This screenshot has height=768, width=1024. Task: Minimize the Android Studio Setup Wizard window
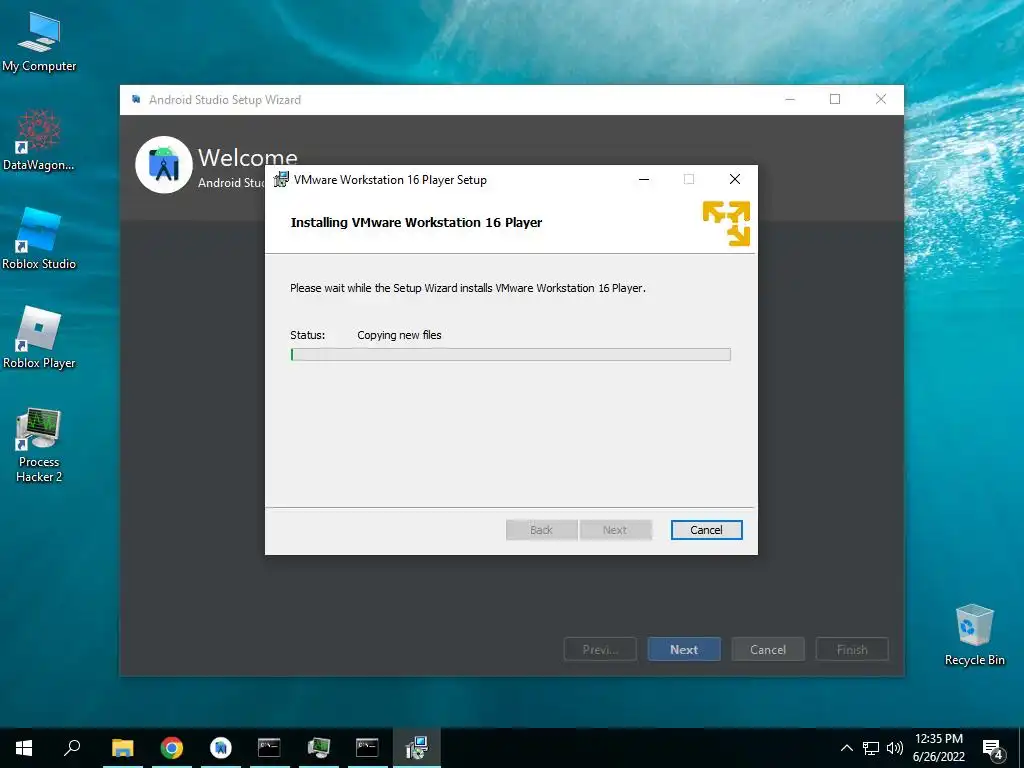tap(790, 99)
